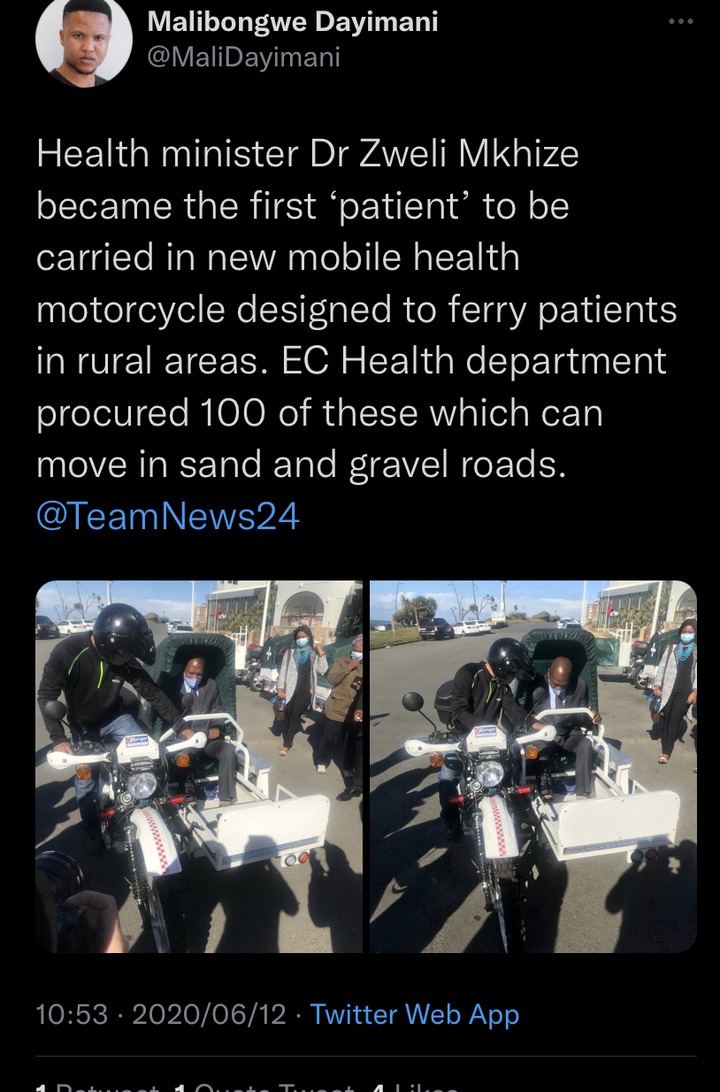Click the motorcycle headlight in the left photo
This screenshot has width=720, height=1092.
pos(141,786)
